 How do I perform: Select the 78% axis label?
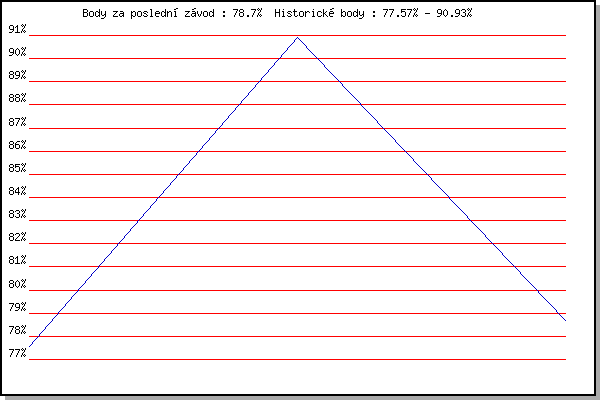click(x=17, y=330)
